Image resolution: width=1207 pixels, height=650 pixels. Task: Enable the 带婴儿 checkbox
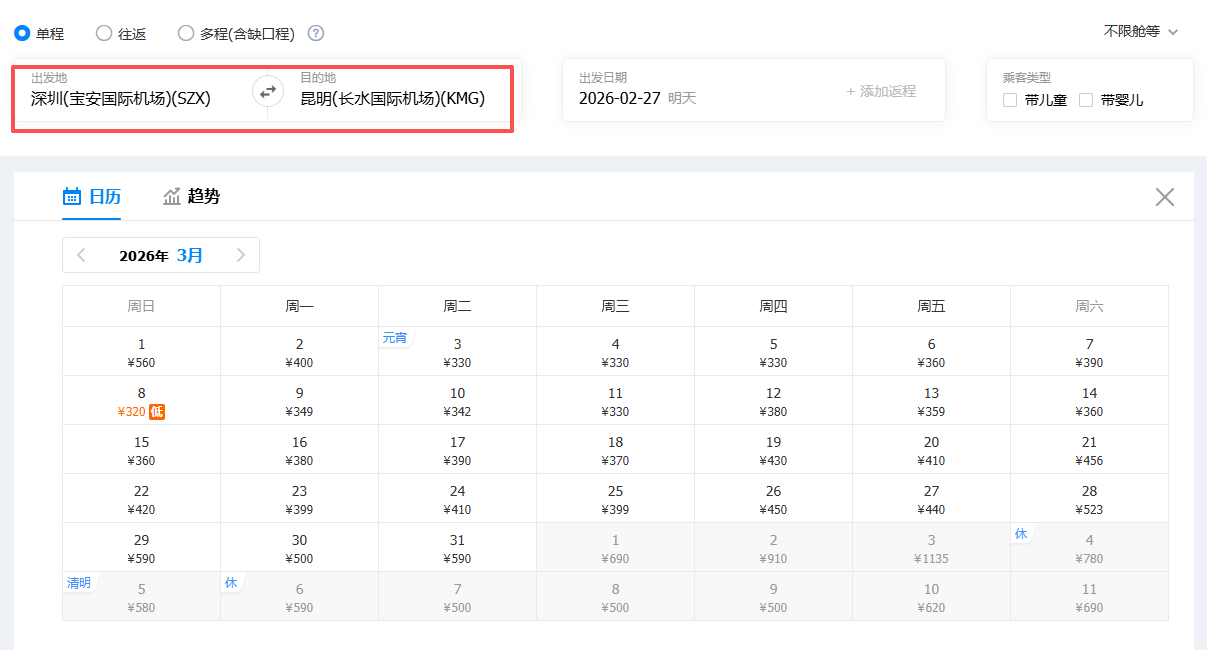pos(1086,100)
